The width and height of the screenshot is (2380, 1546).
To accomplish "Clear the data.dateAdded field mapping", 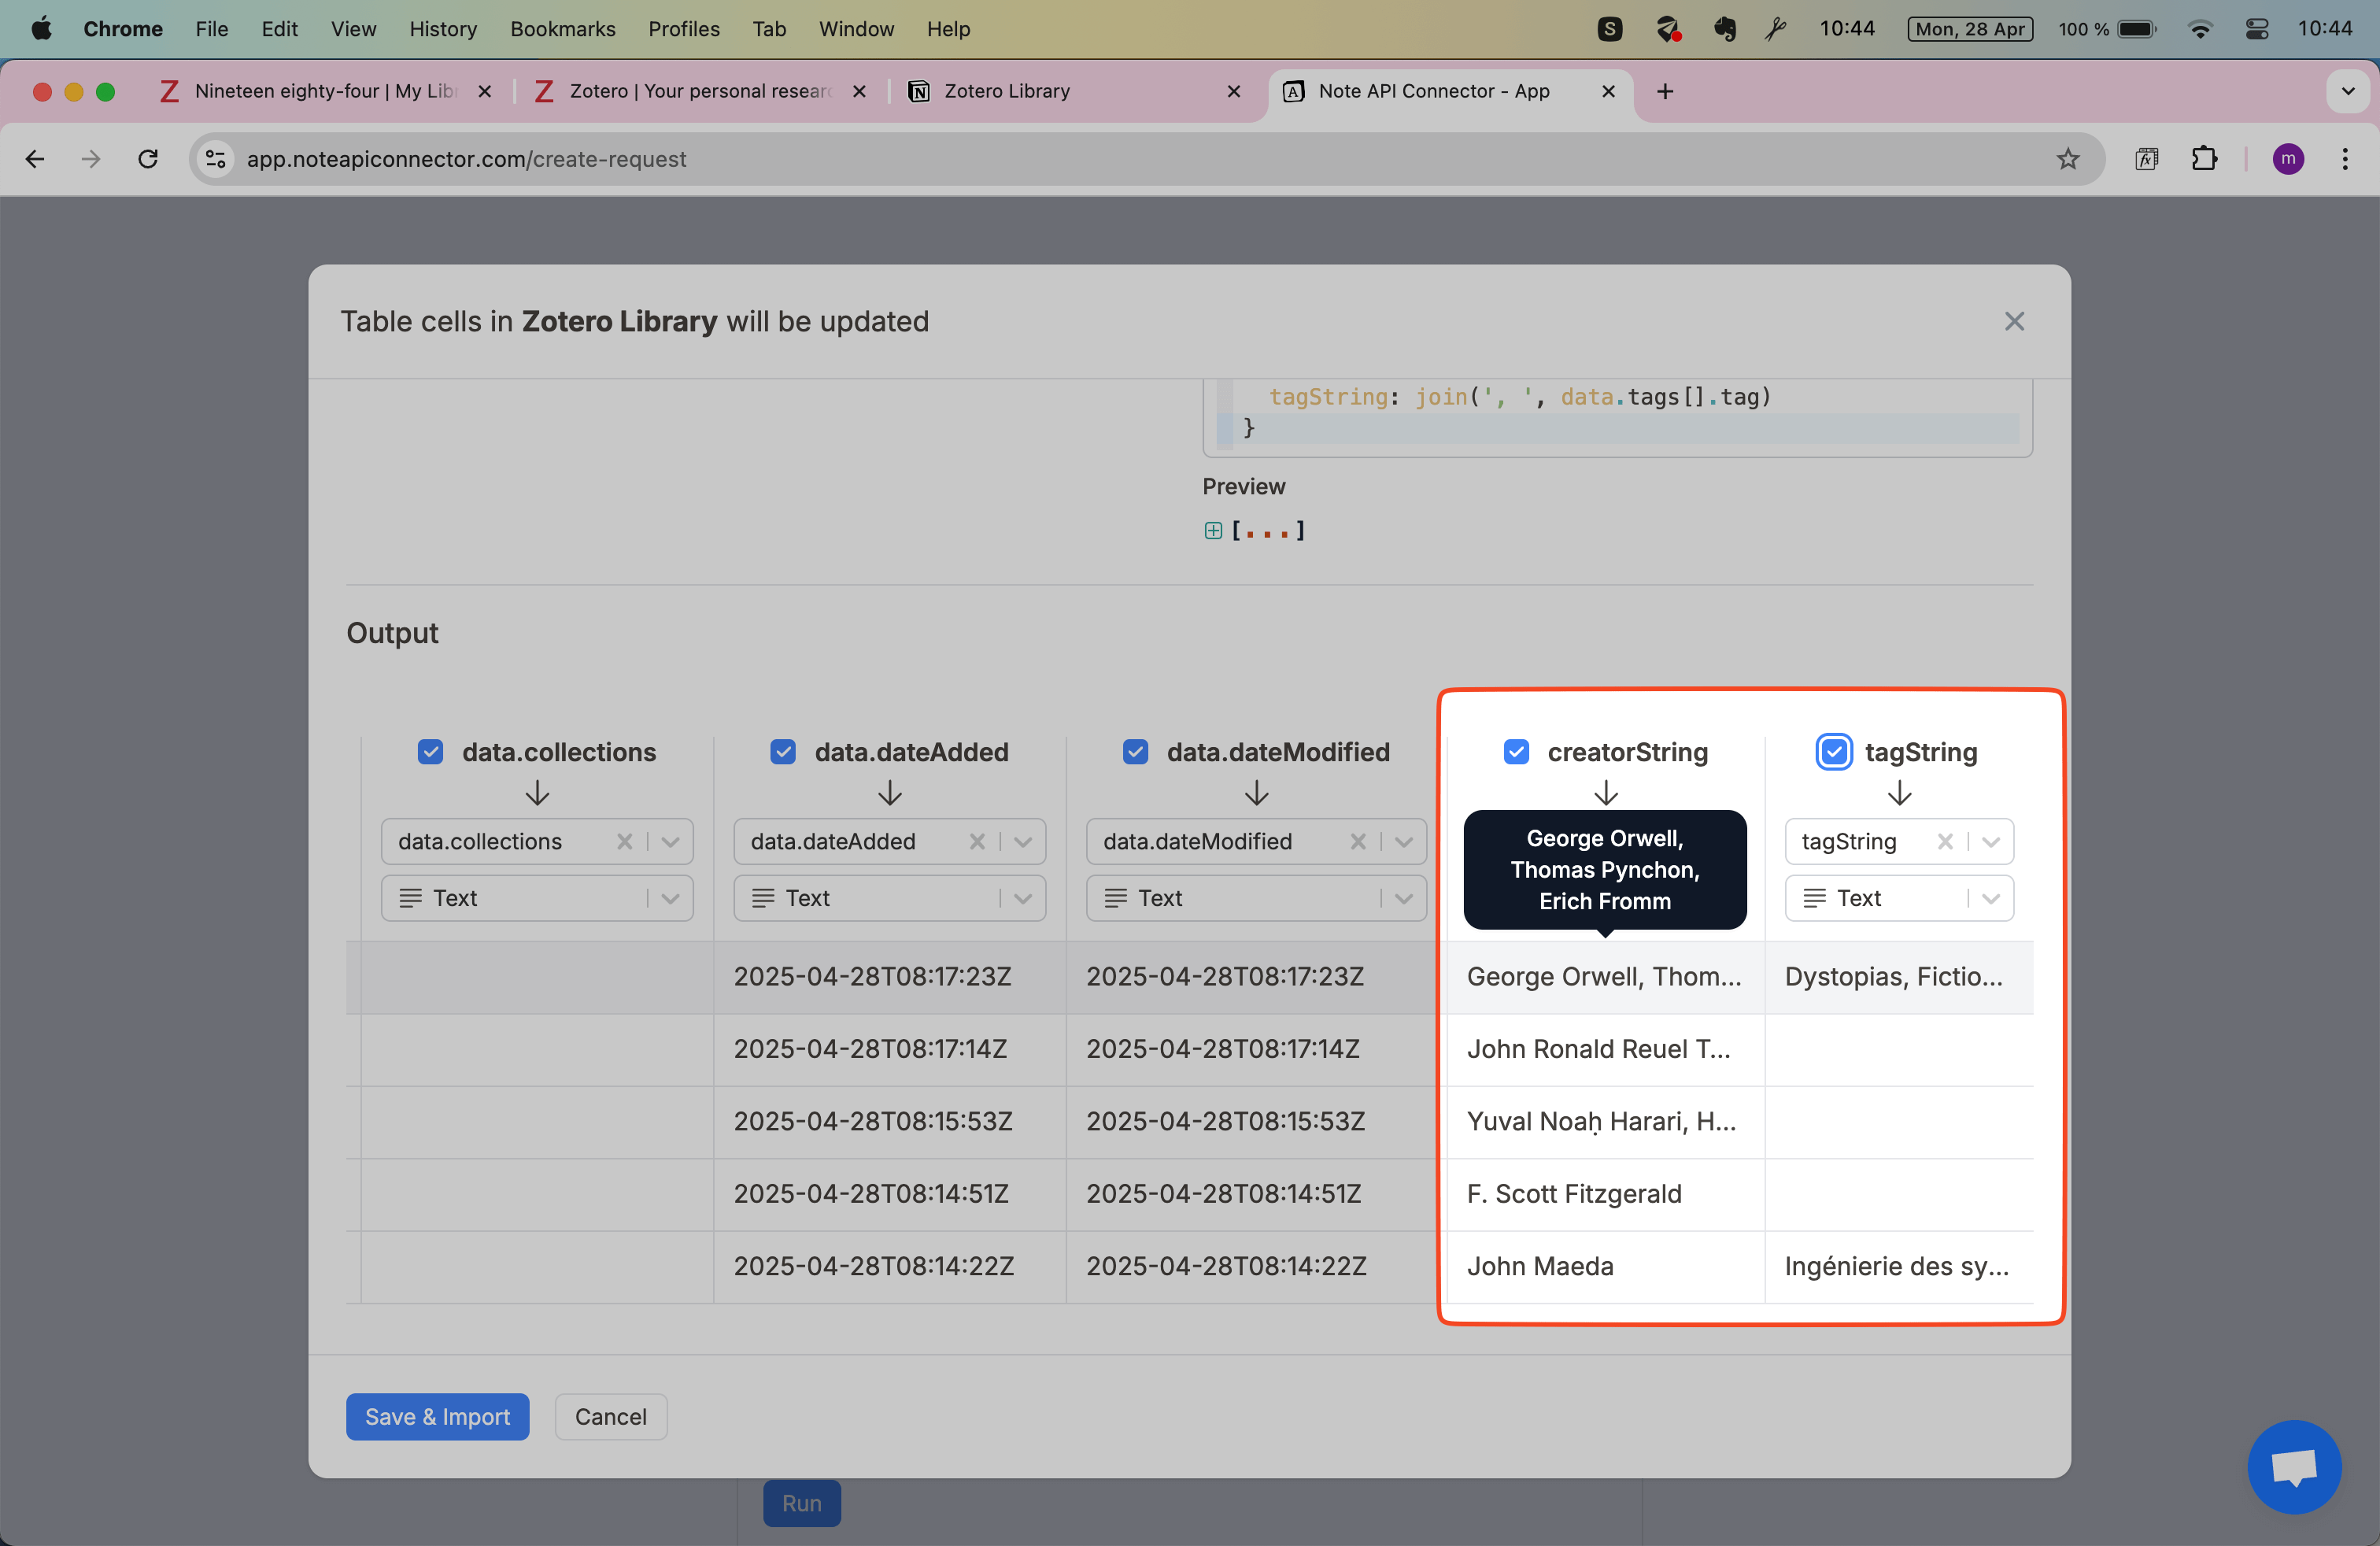I will 977,841.
